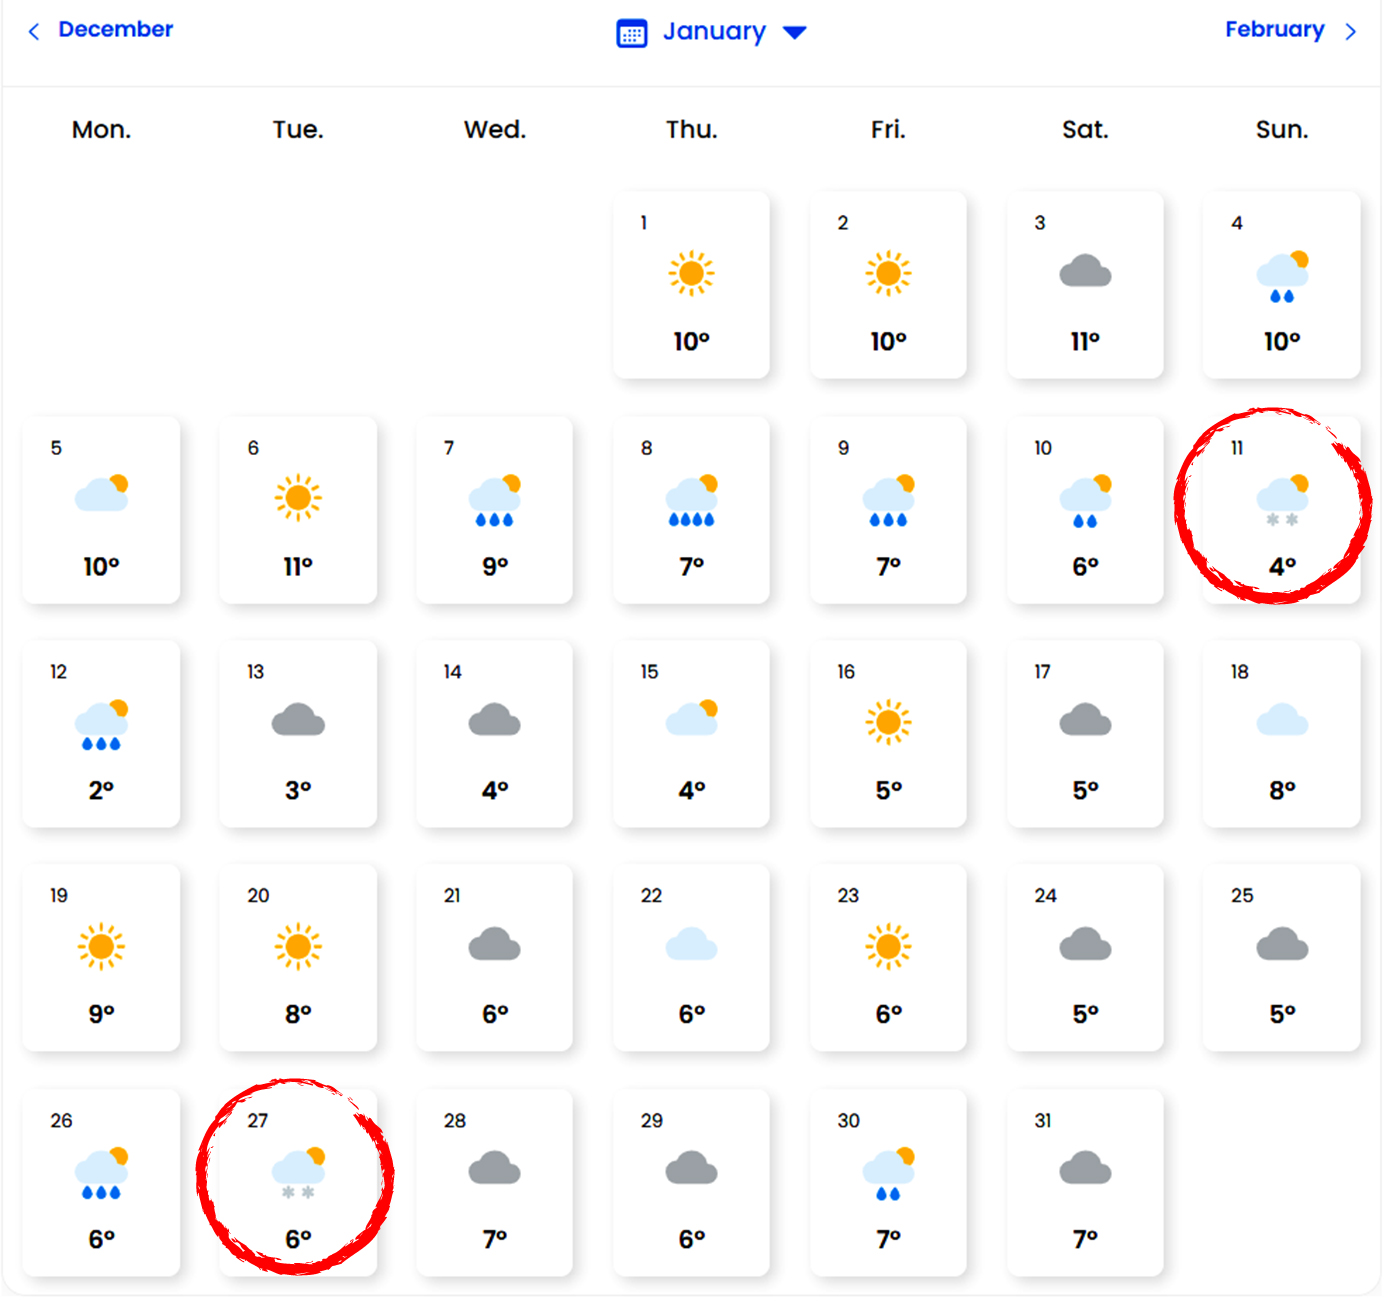The image size is (1400, 1306).
Task: Click the heavy rain icon on January 8
Action: [691, 501]
